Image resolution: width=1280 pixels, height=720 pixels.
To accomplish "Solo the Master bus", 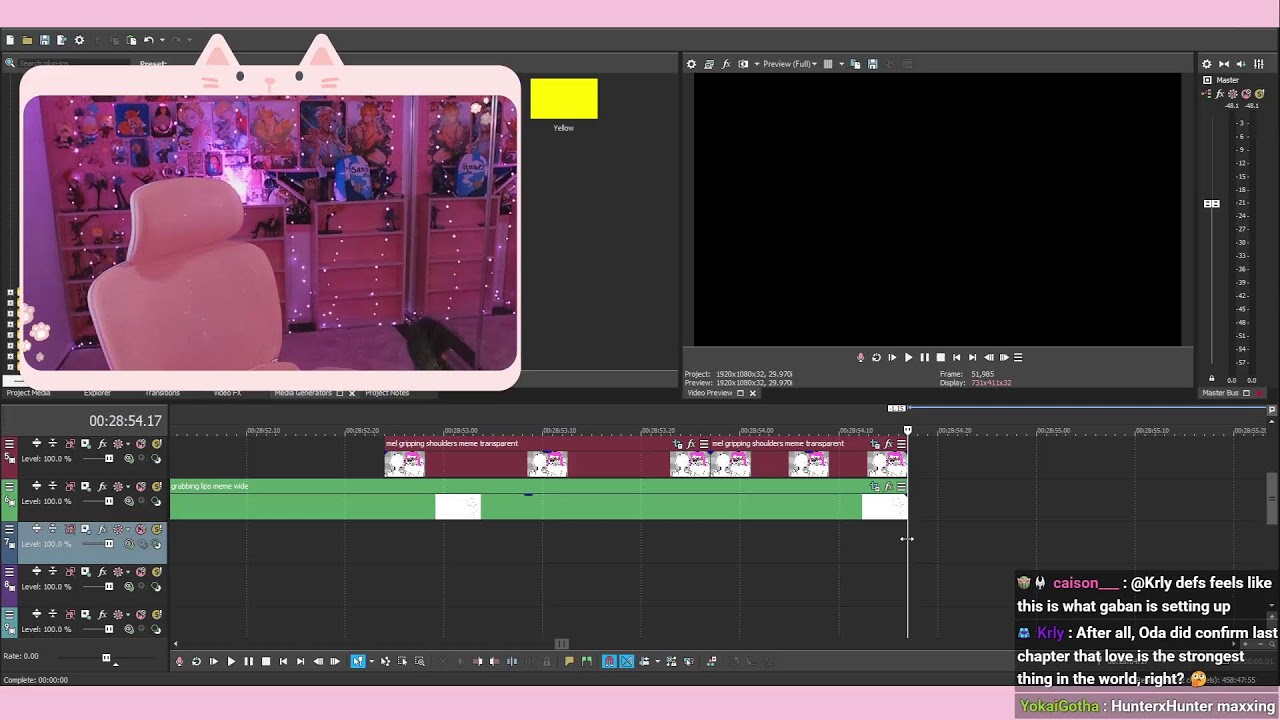I will [x=1260, y=94].
